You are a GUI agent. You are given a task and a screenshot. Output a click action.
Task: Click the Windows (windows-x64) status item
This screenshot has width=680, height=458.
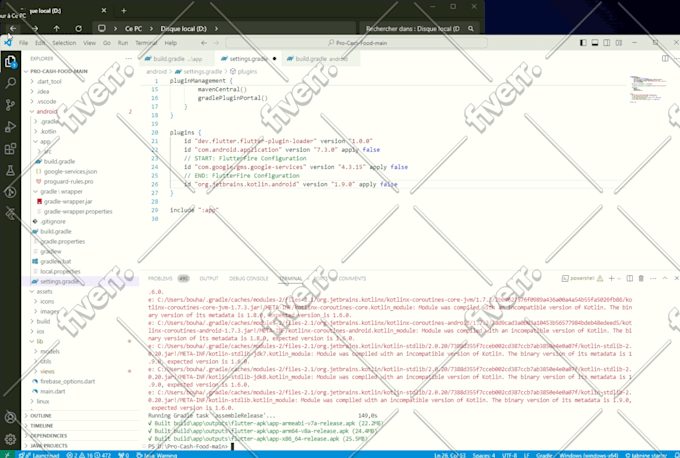tap(588, 455)
